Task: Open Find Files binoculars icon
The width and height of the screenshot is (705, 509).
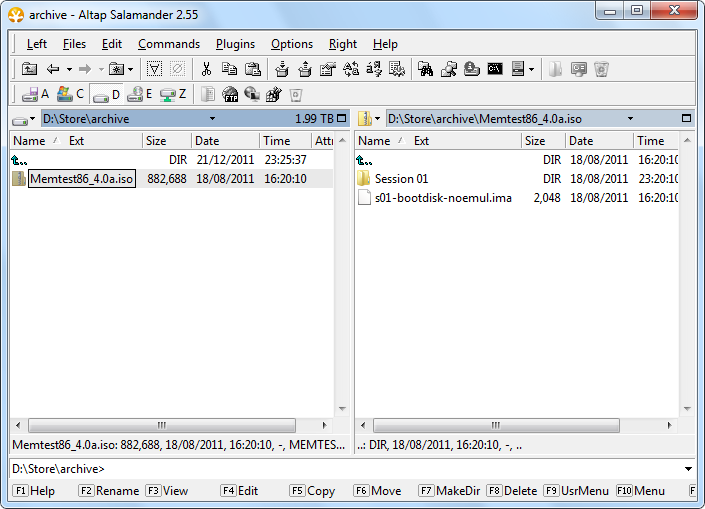Action: coord(425,69)
